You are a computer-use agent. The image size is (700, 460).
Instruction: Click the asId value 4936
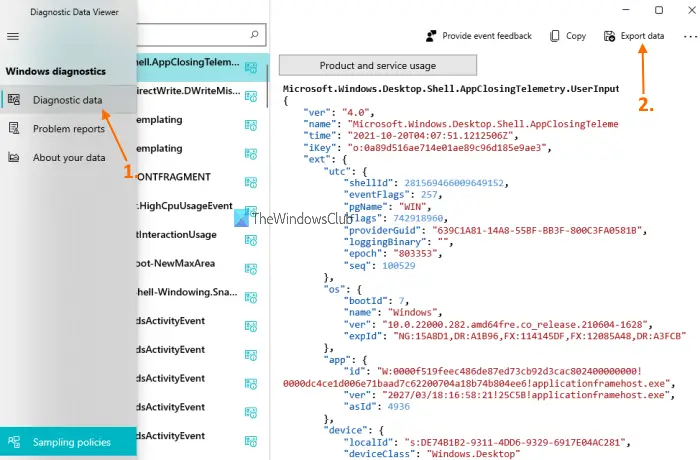tap(399, 406)
